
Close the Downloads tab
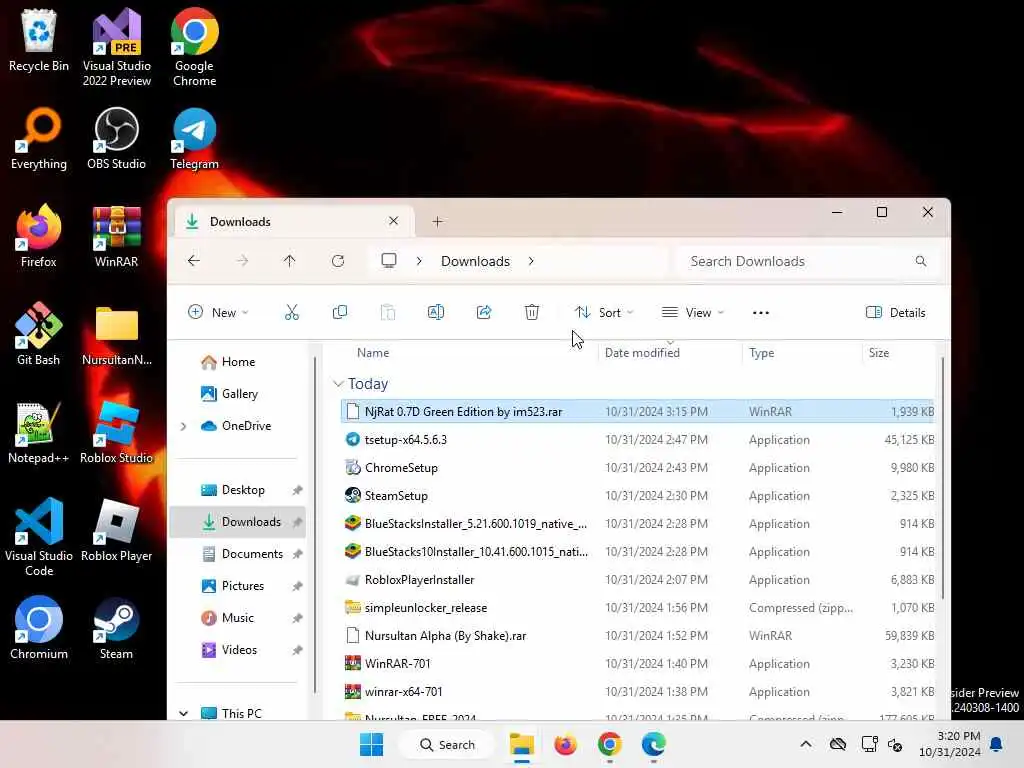point(393,221)
